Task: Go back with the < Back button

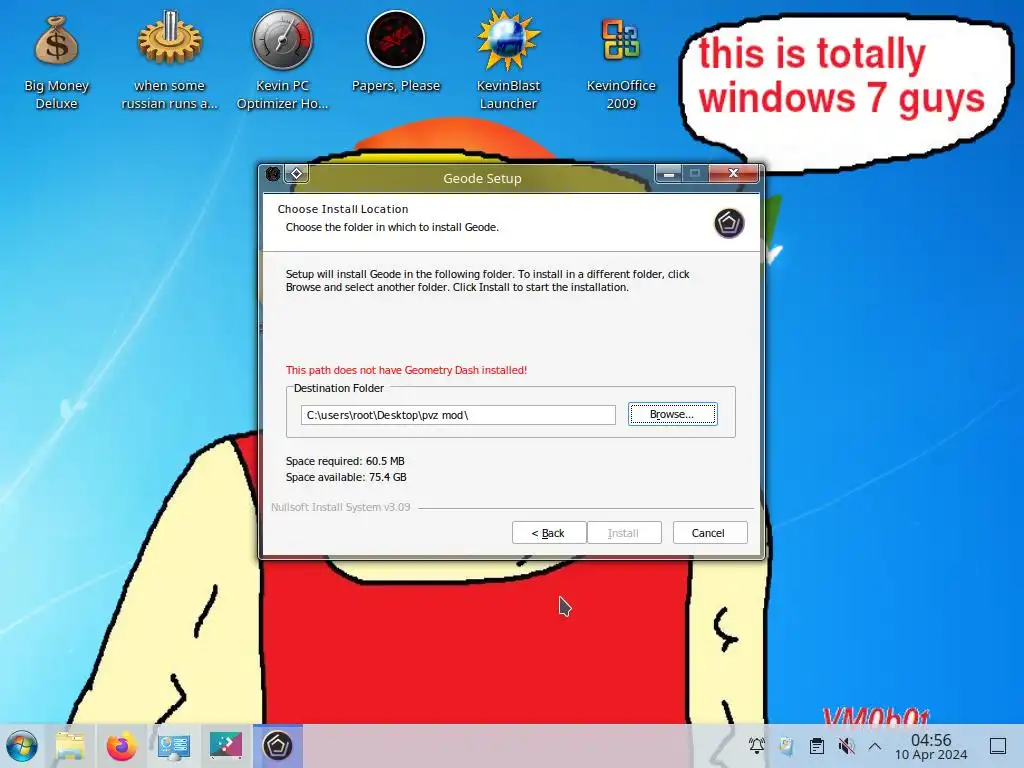Action: [x=549, y=533]
